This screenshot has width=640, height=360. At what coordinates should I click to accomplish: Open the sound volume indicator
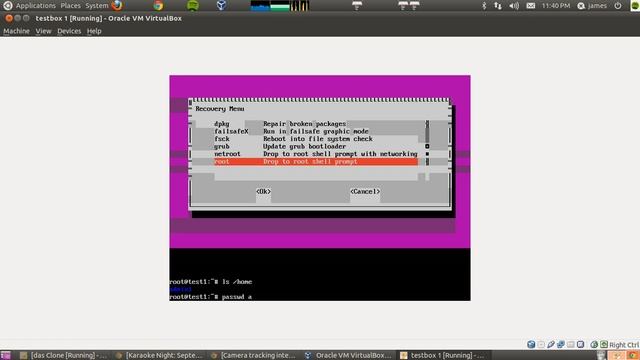pyautogui.click(x=514, y=6)
